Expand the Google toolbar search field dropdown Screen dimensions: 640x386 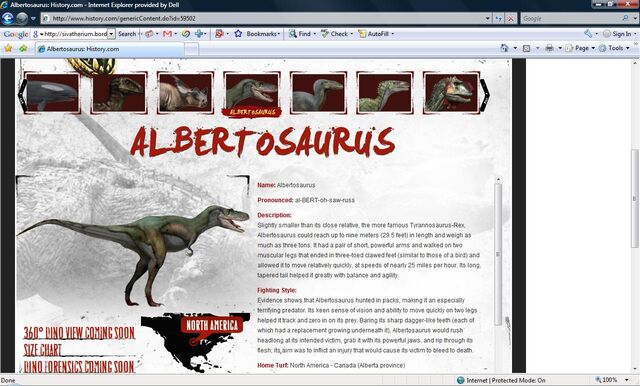pos(111,34)
